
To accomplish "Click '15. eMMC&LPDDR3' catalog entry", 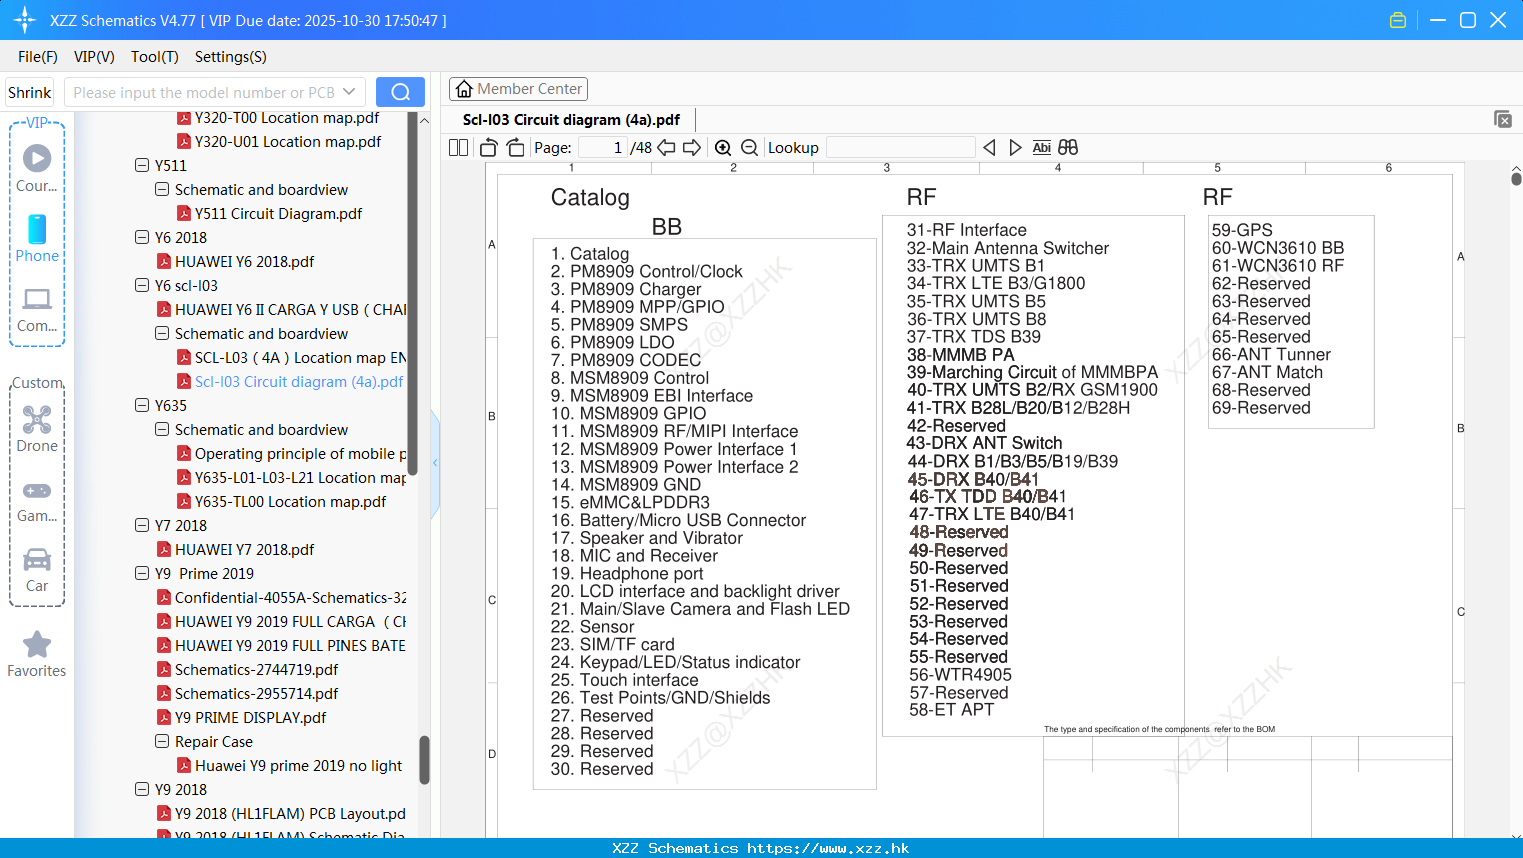I will pos(630,502).
